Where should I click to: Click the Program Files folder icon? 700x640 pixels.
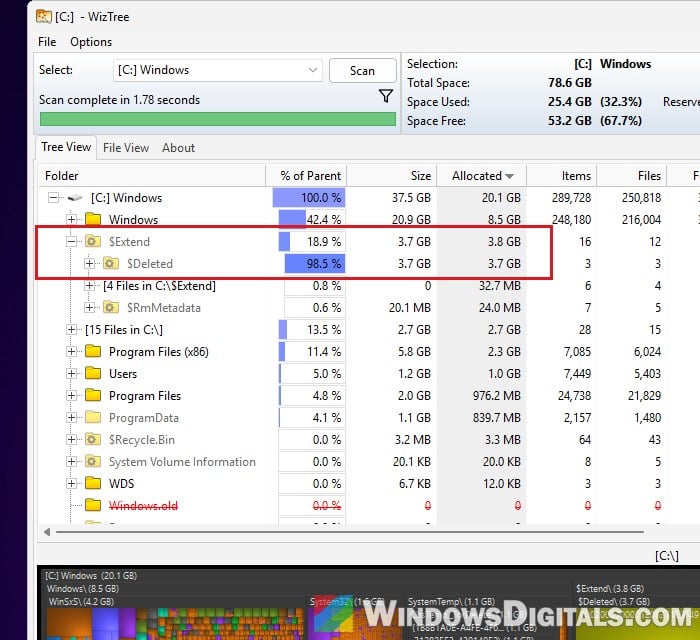click(93, 395)
